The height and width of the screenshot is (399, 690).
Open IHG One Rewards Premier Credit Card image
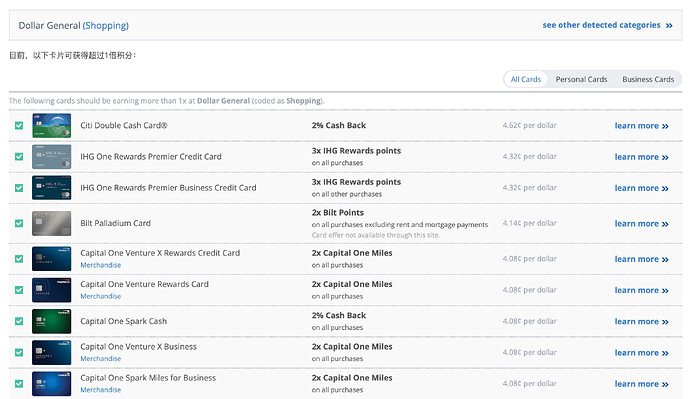[51, 157]
